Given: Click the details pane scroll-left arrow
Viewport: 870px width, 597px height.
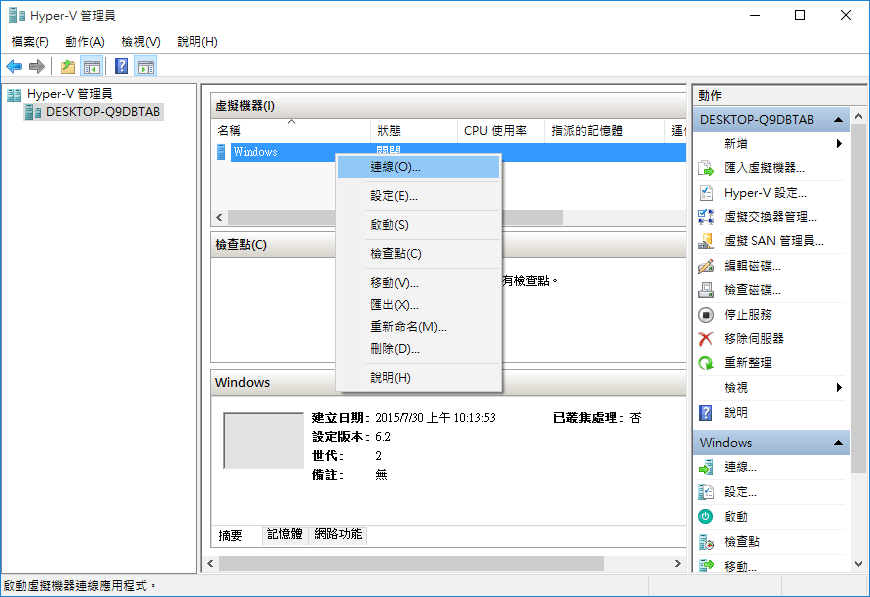Looking at the screenshot, I should tap(210, 564).
